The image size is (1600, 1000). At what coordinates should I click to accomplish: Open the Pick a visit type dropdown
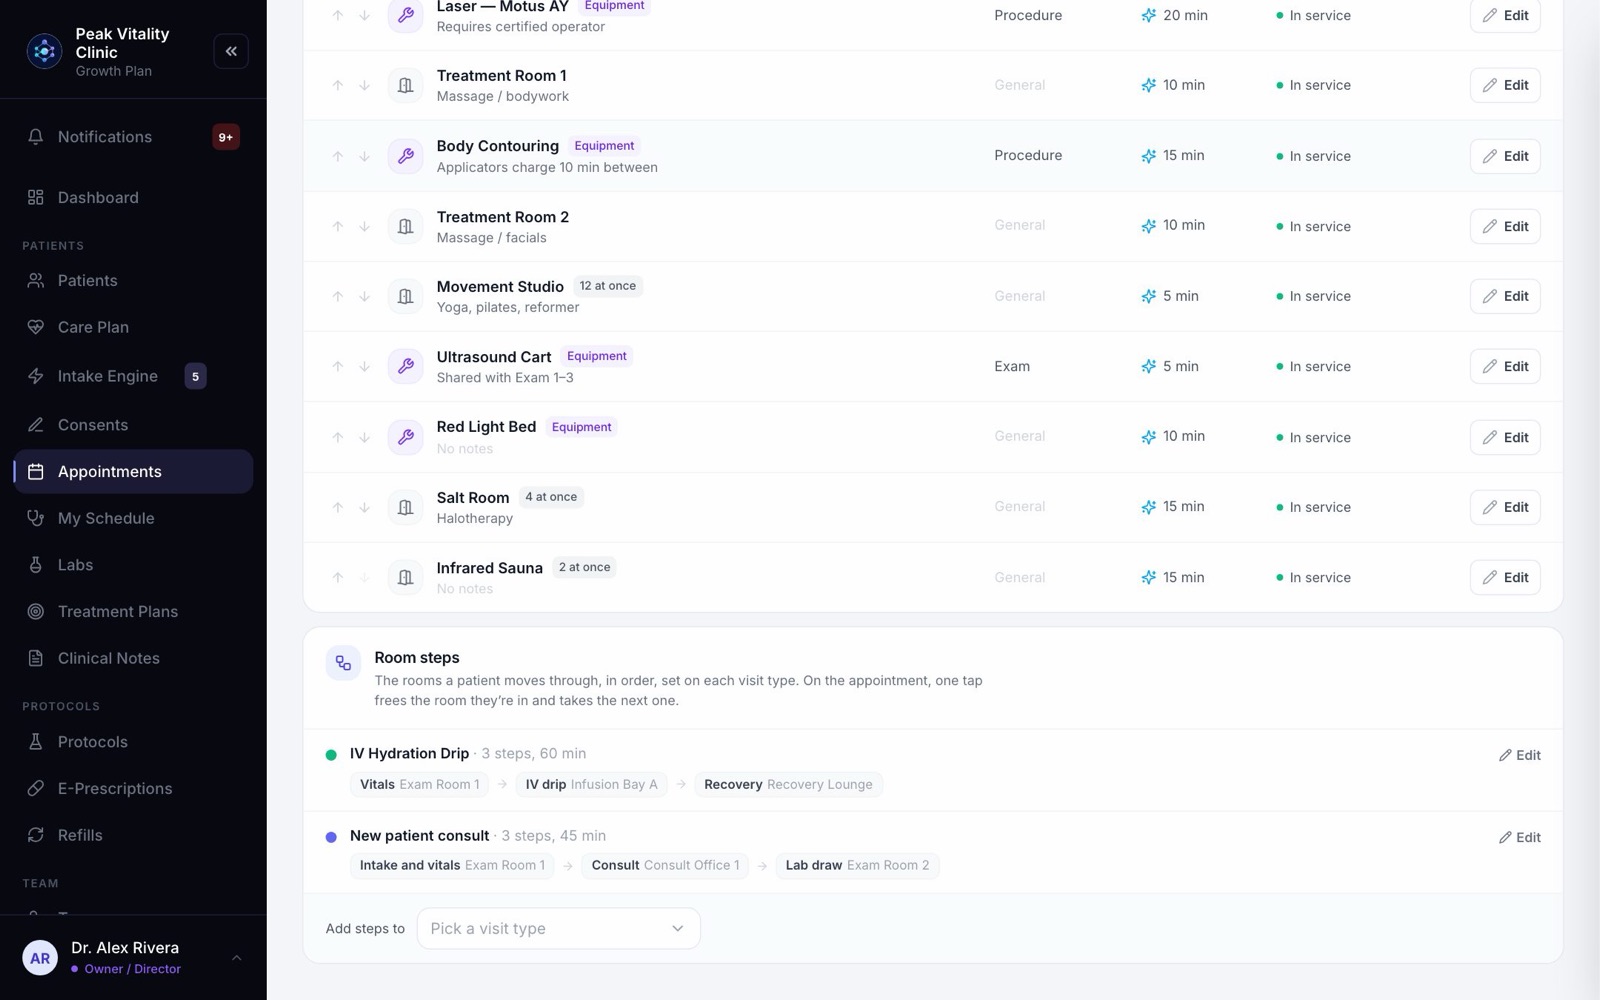558,928
